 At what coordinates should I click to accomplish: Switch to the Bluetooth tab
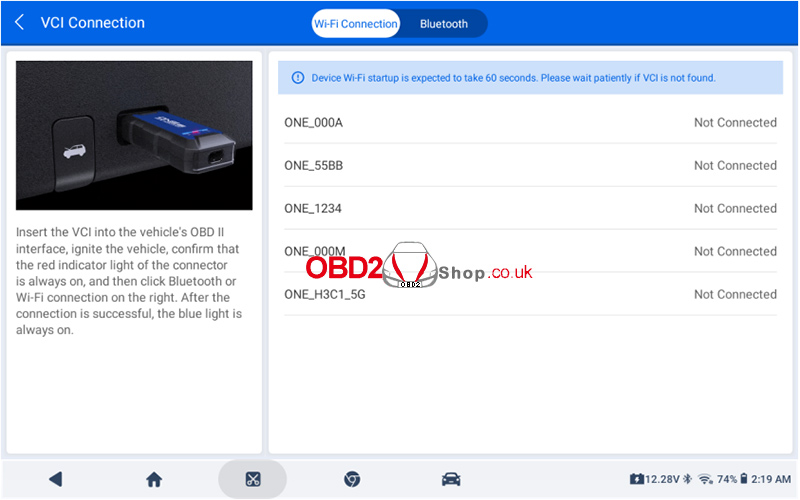(443, 24)
